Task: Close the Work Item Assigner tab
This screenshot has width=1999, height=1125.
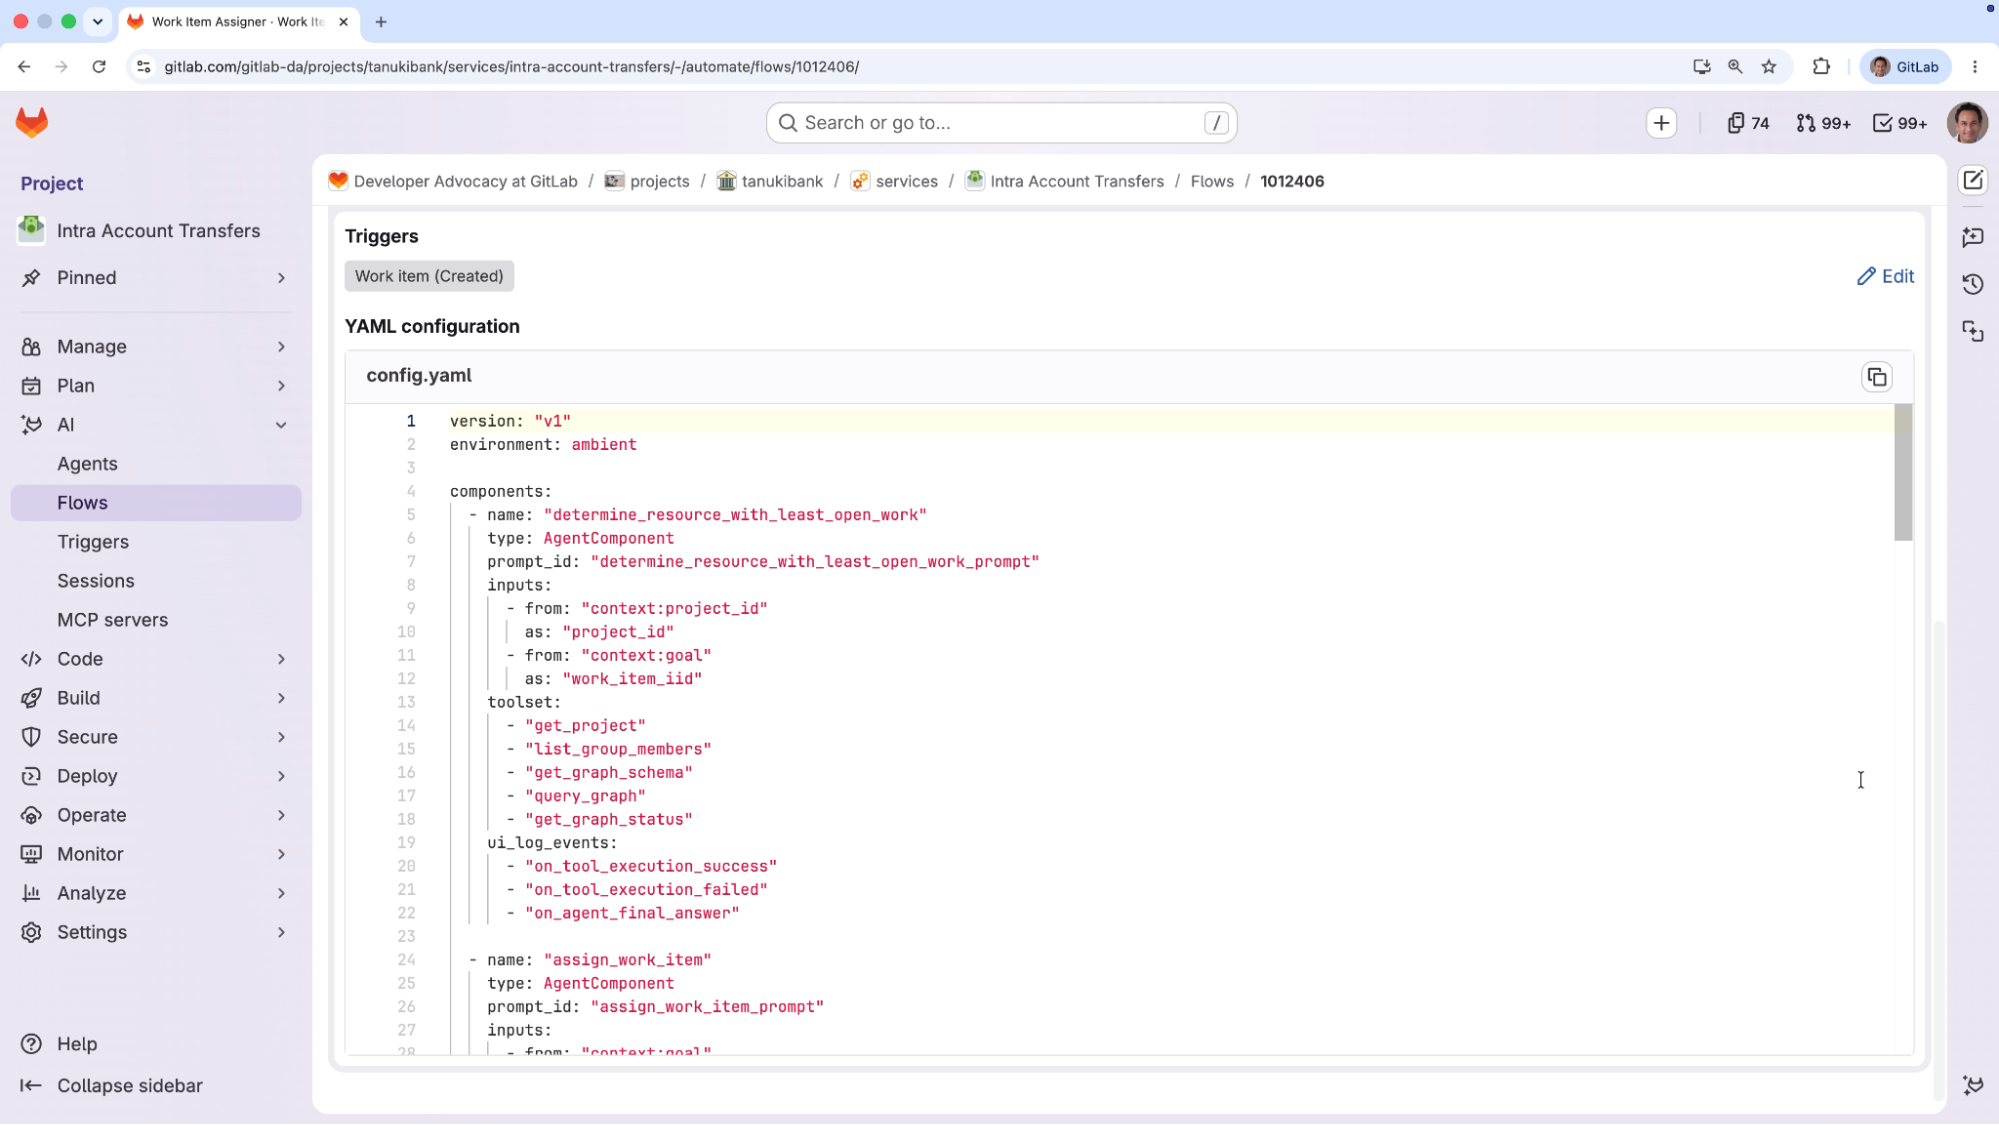Action: click(343, 22)
